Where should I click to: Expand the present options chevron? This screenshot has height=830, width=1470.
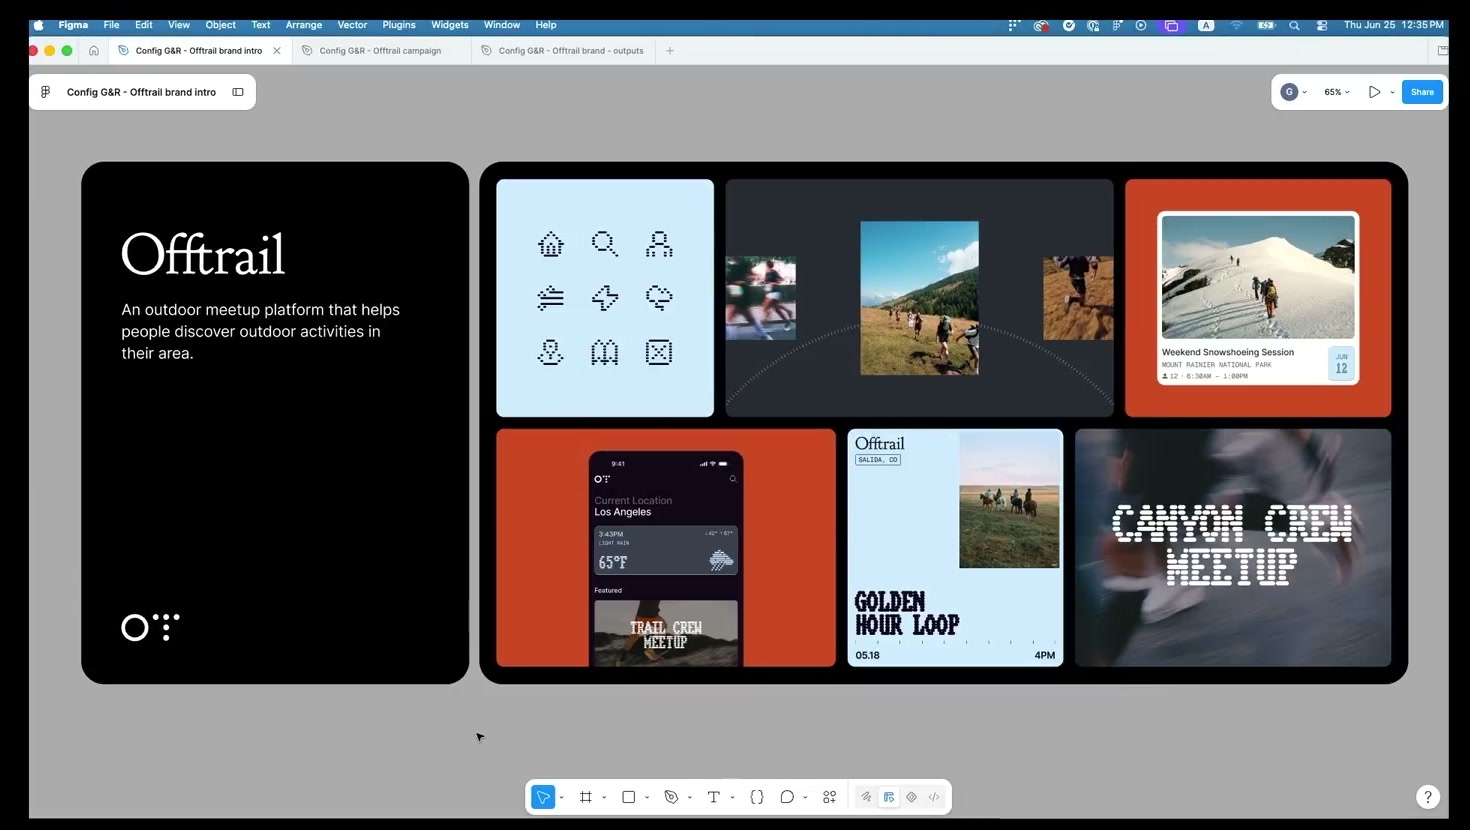tap(1392, 92)
